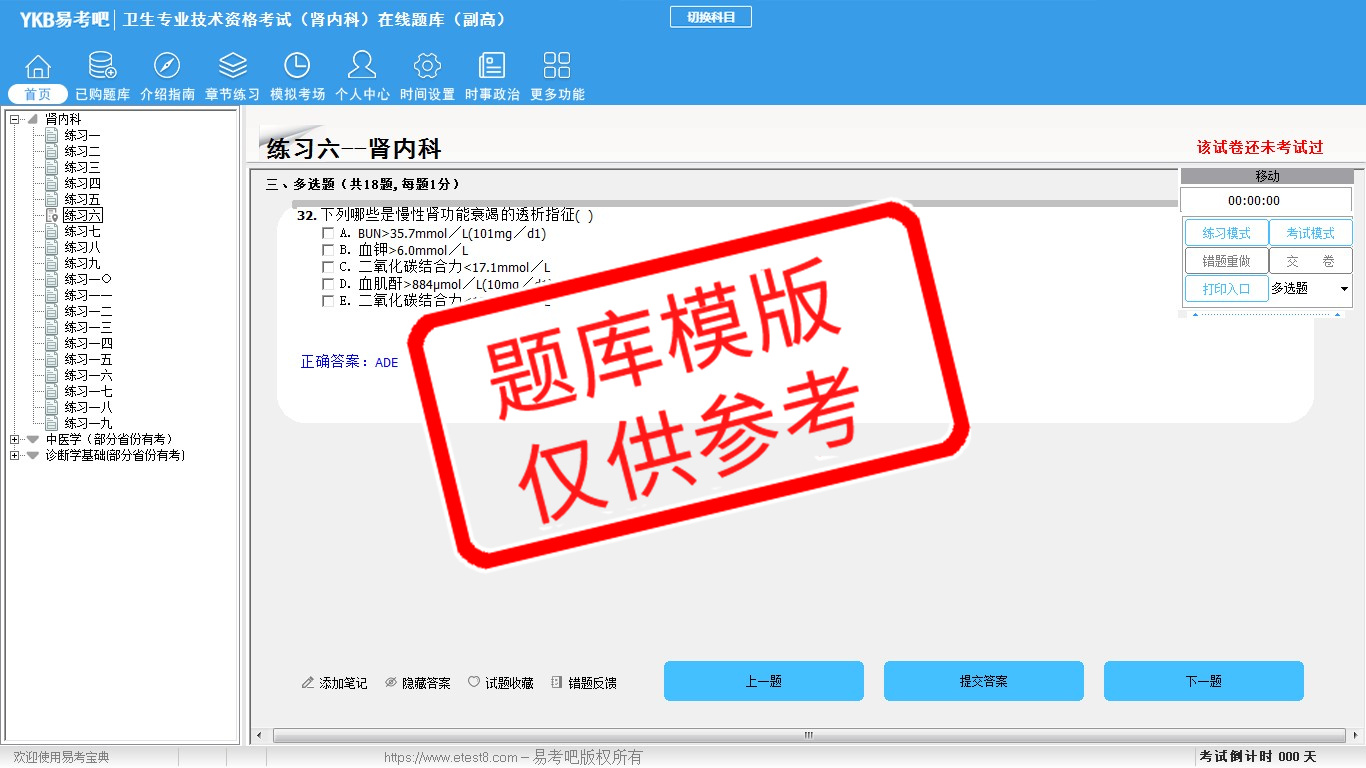This screenshot has width=1366, height=768.
Task: Check option C 二氧化碳结合力 checkbox
Action: click(x=328, y=267)
